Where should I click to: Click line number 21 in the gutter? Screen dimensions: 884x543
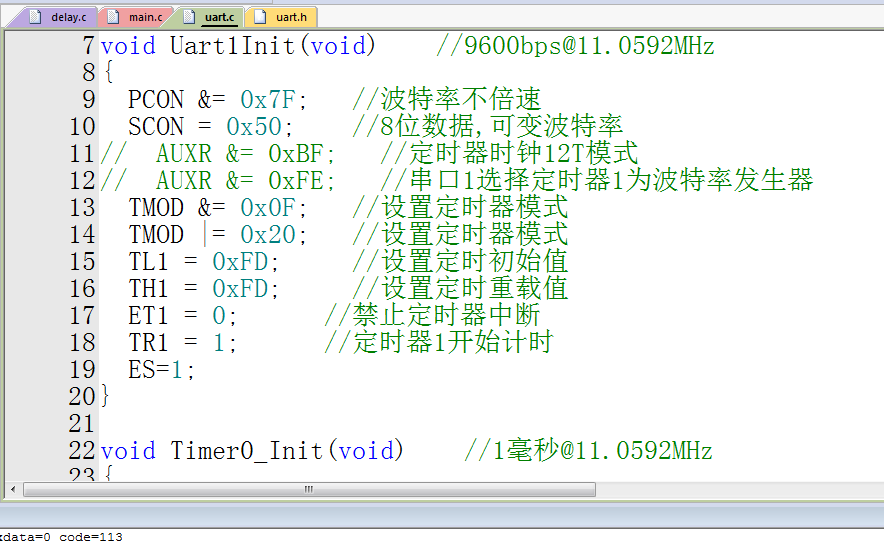[82, 424]
